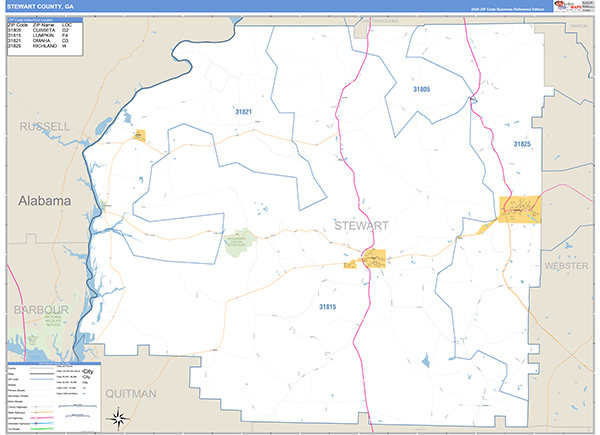600x435 pixels.
Task: Click the ZIP label 31825 on the map
Action: coord(522,144)
